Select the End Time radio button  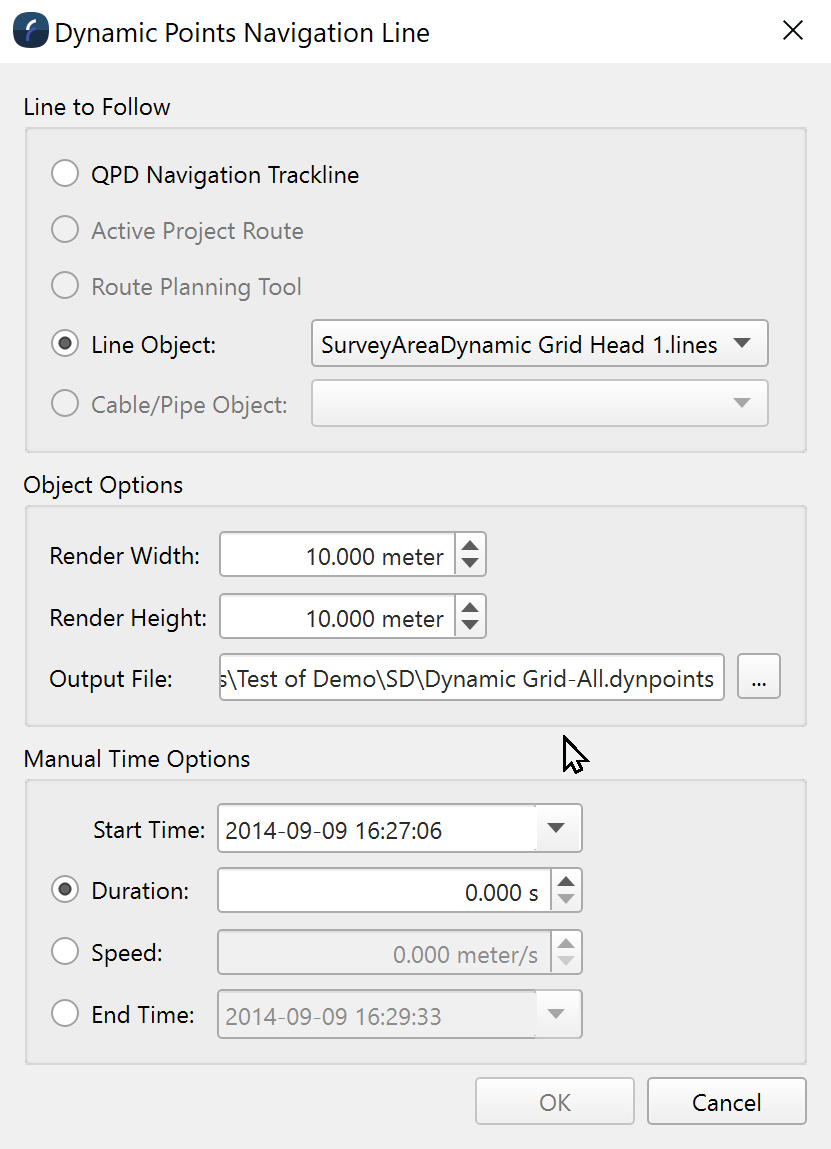tap(65, 1015)
